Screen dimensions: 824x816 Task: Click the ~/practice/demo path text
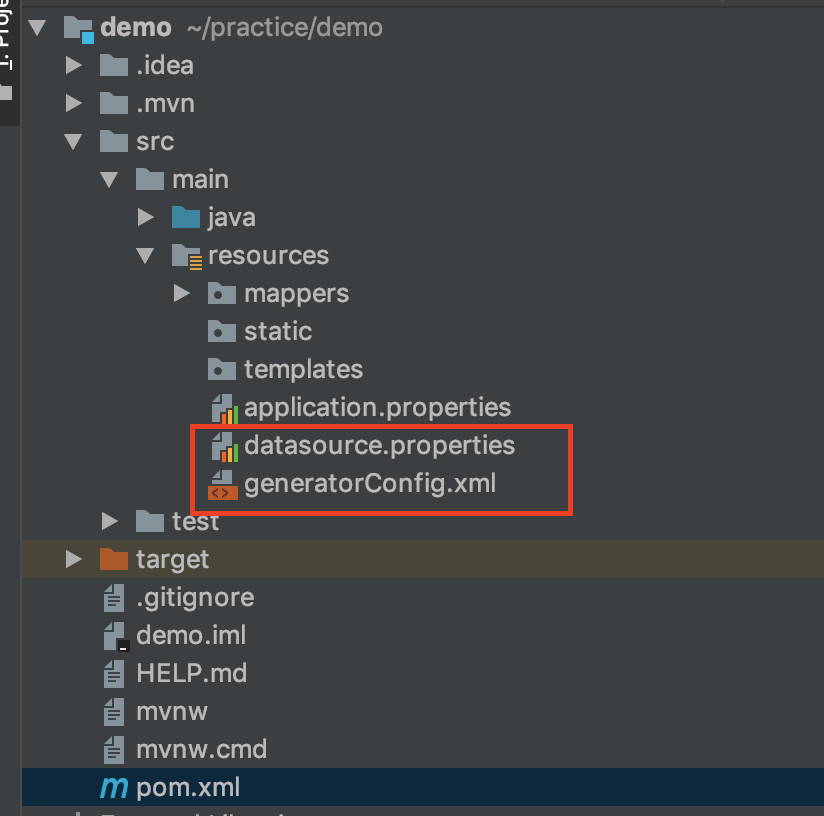[284, 27]
